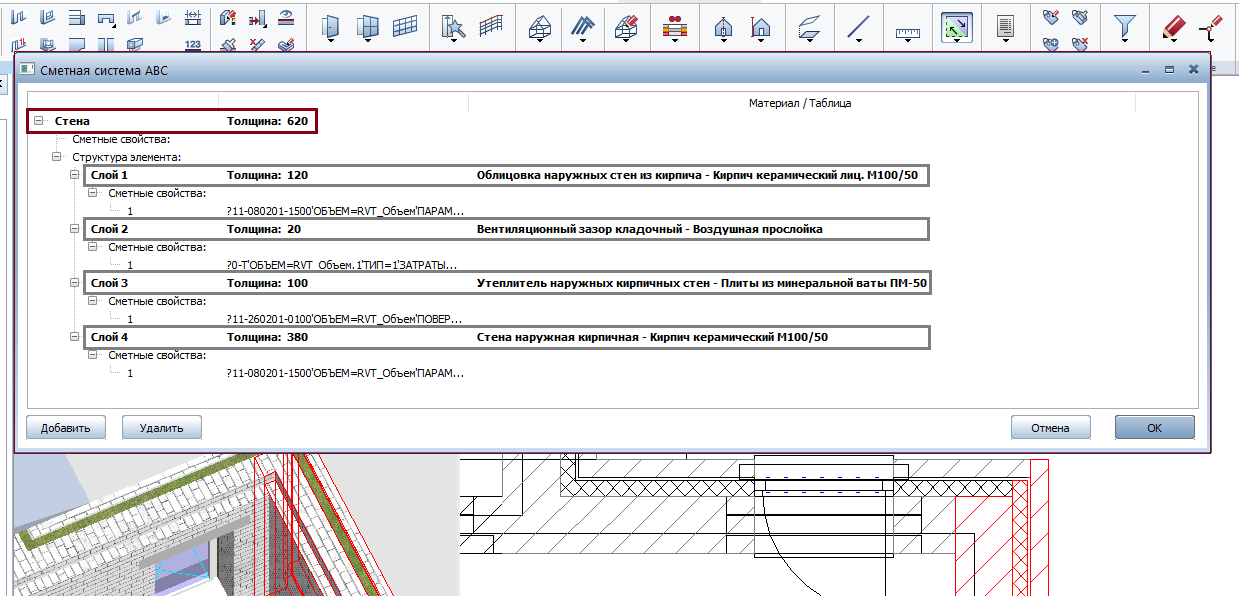Collapse the Слой 3 tree branch
The width and height of the screenshot is (1239, 596).
[x=75, y=283]
